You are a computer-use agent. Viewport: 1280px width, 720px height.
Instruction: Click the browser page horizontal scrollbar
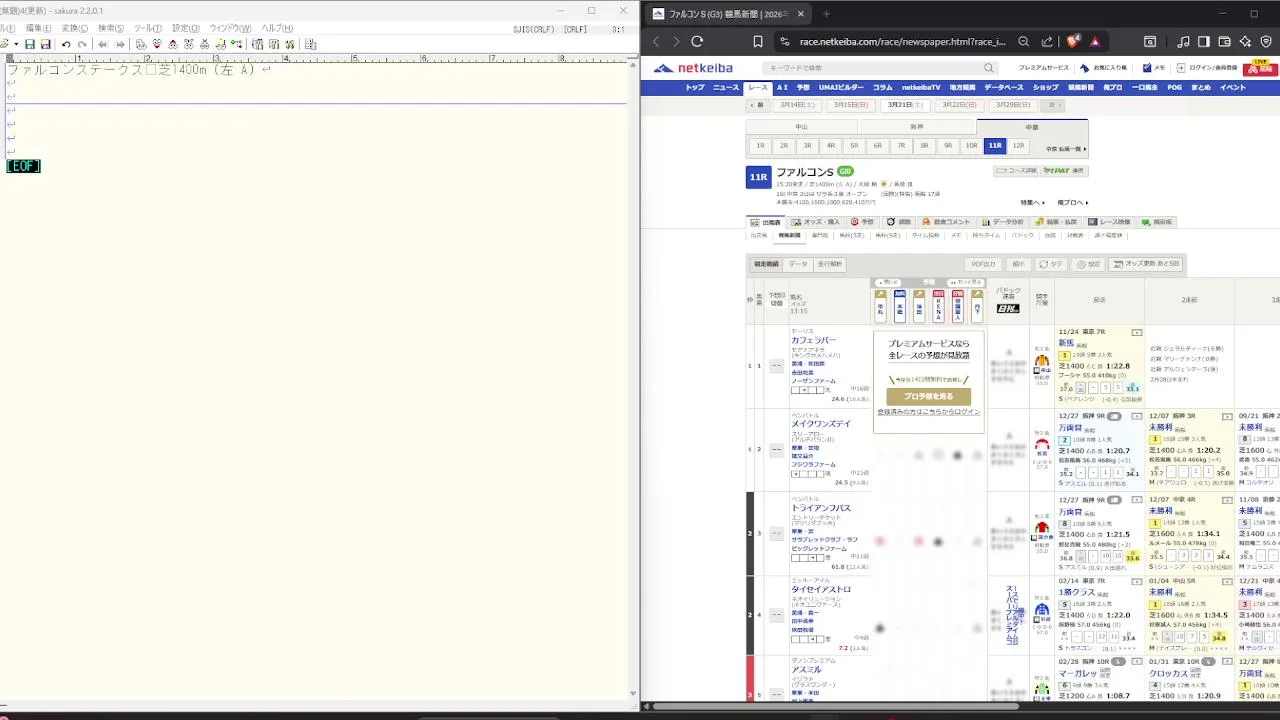tap(835, 706)
